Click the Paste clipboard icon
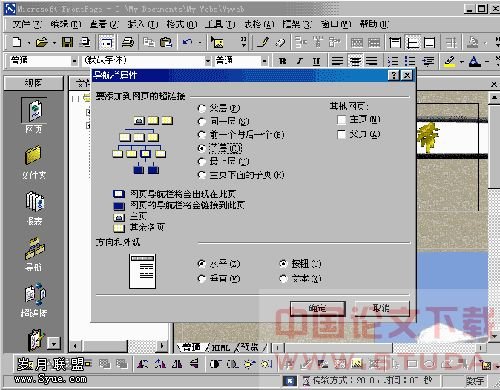The height and width of the screenshot is (390, 500). pyautogui.click(x=166, y=42)
